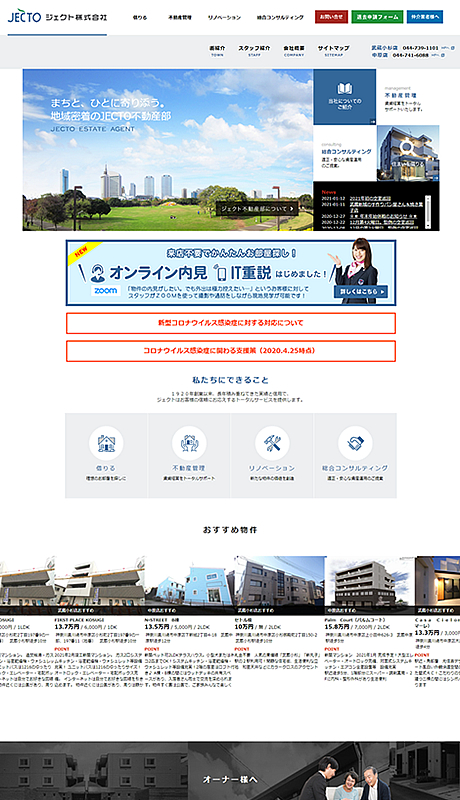This screenshot has height=800, width=460.
Task: Click the red お問い合せ button
Action: point(331,17)
